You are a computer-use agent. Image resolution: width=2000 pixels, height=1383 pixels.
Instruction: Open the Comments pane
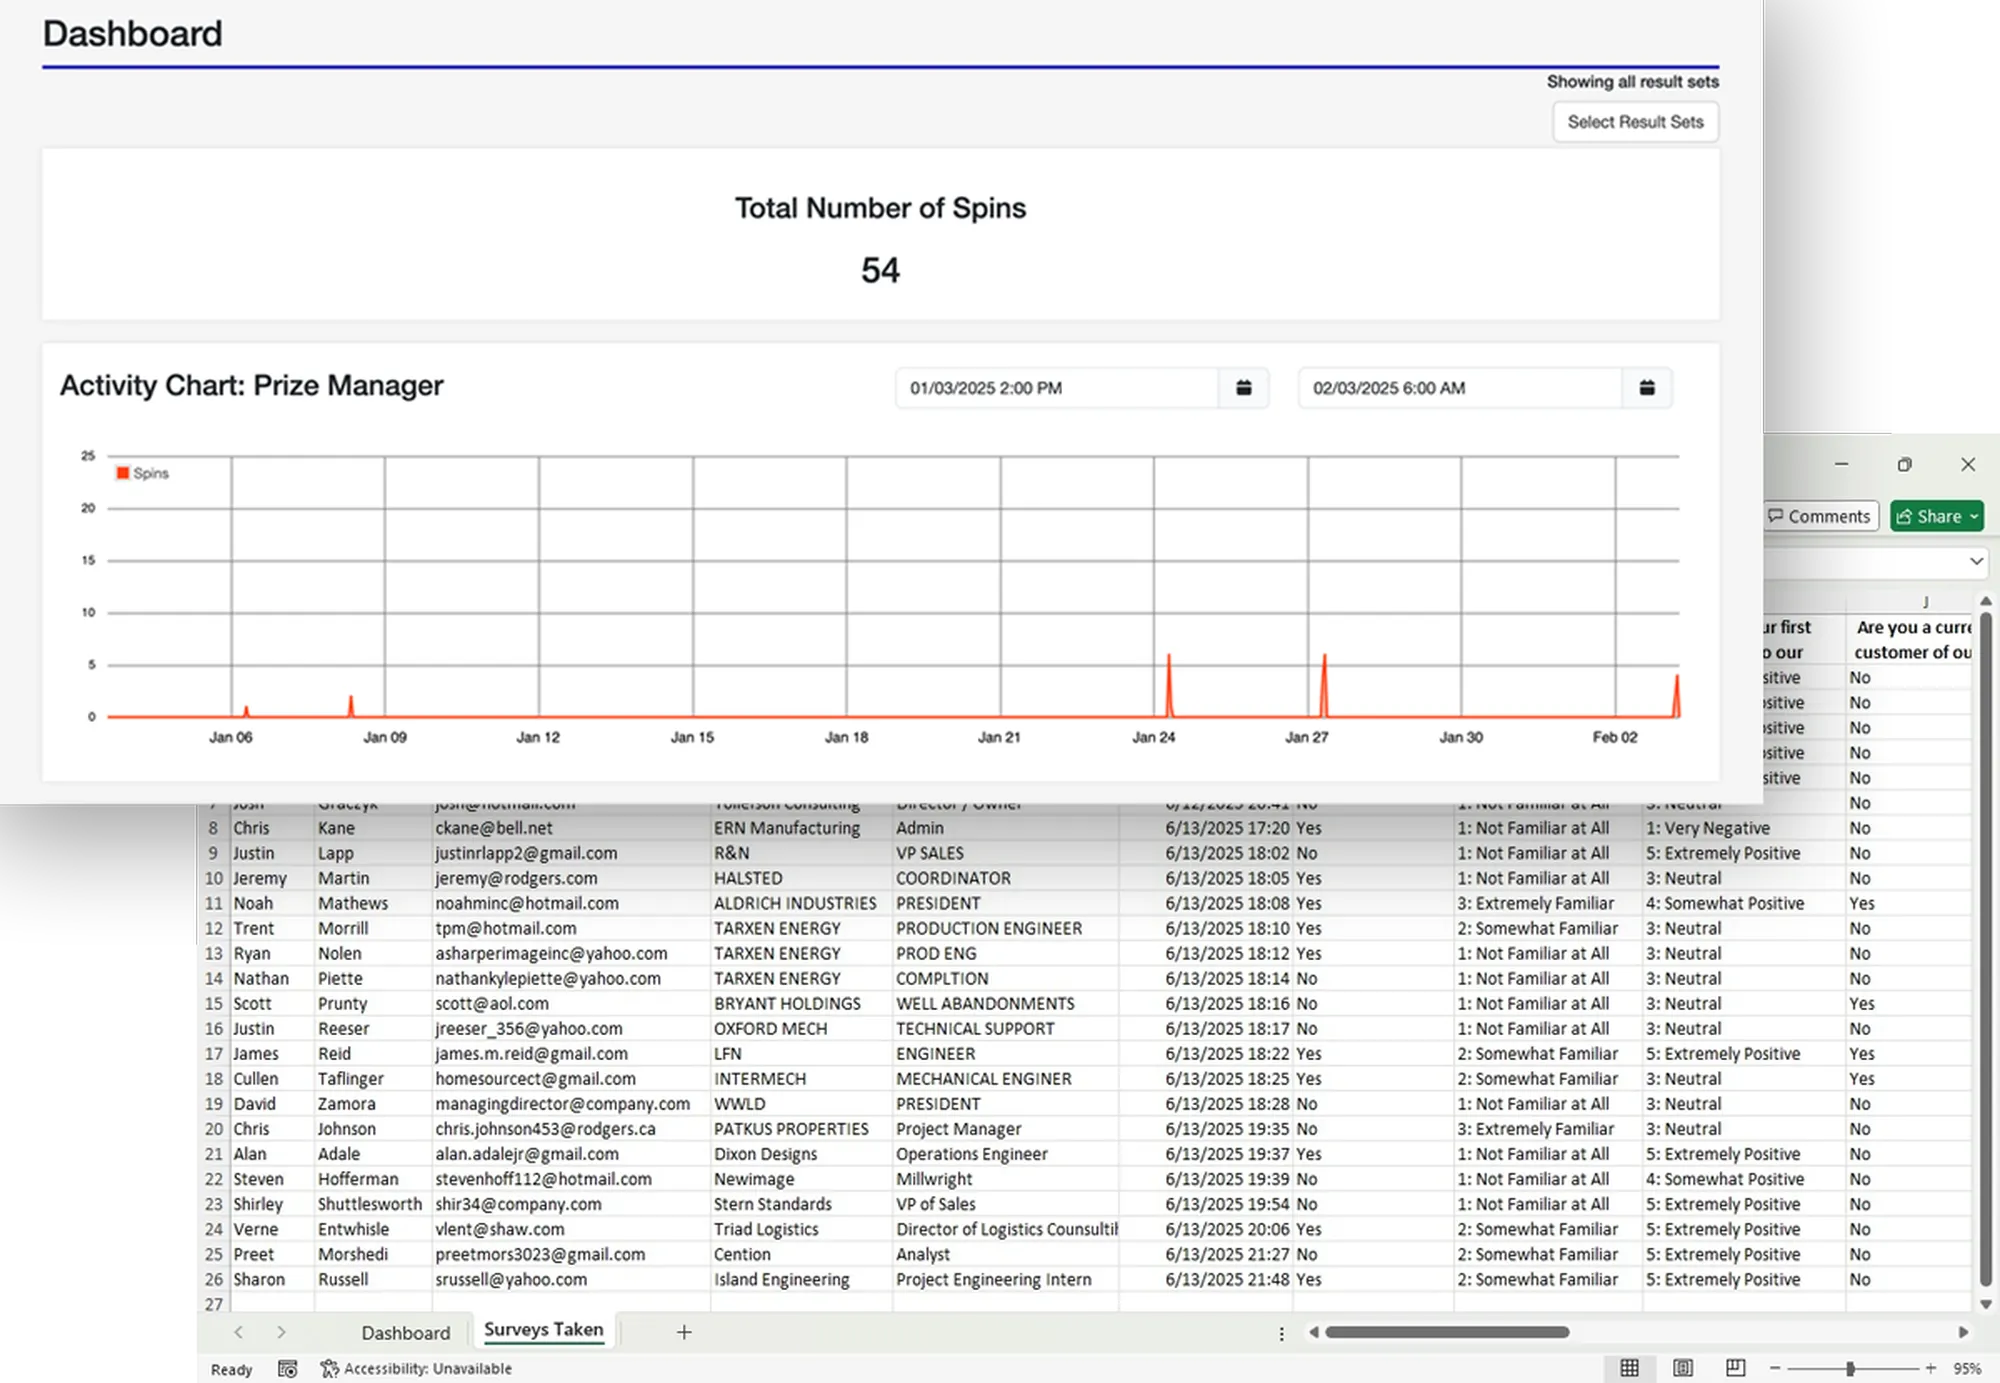tap(1819, 516)
